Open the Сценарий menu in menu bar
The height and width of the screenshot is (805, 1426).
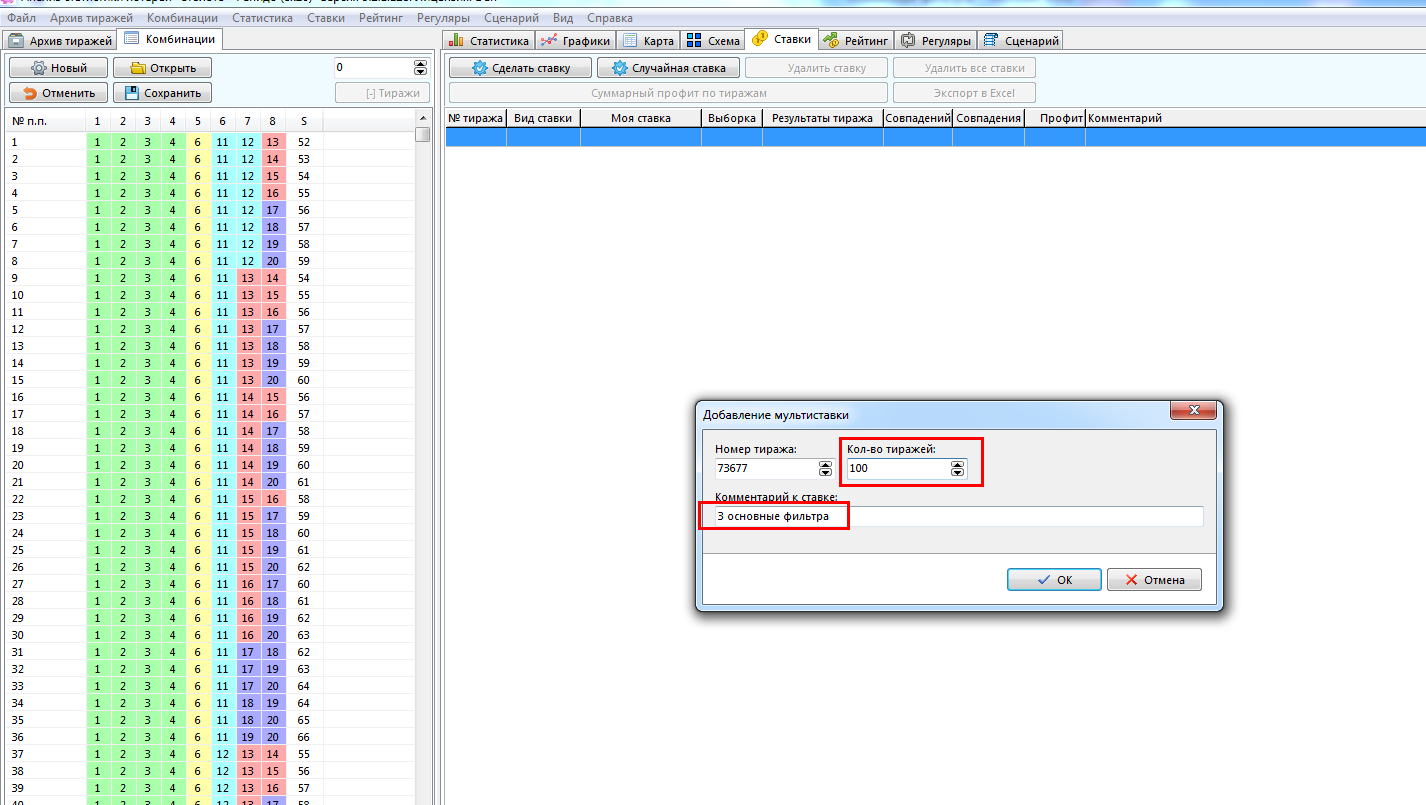pos(511,18)
